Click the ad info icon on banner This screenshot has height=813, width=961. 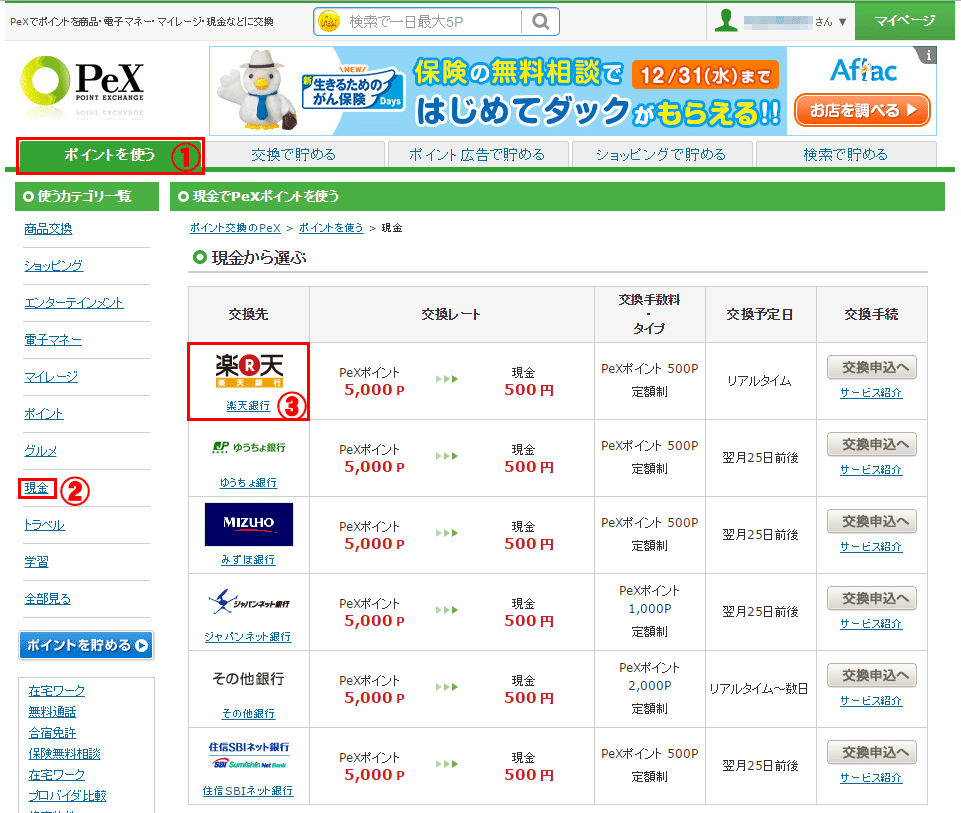point(928,55)
